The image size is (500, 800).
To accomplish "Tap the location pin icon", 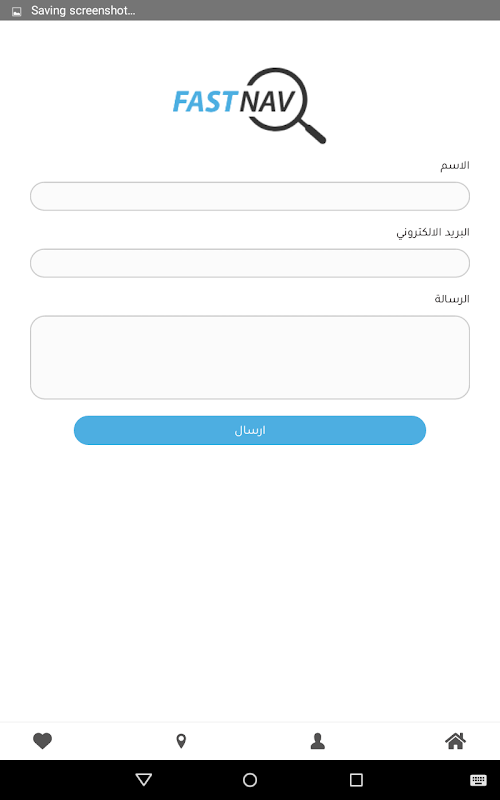I will coord(181,741).
